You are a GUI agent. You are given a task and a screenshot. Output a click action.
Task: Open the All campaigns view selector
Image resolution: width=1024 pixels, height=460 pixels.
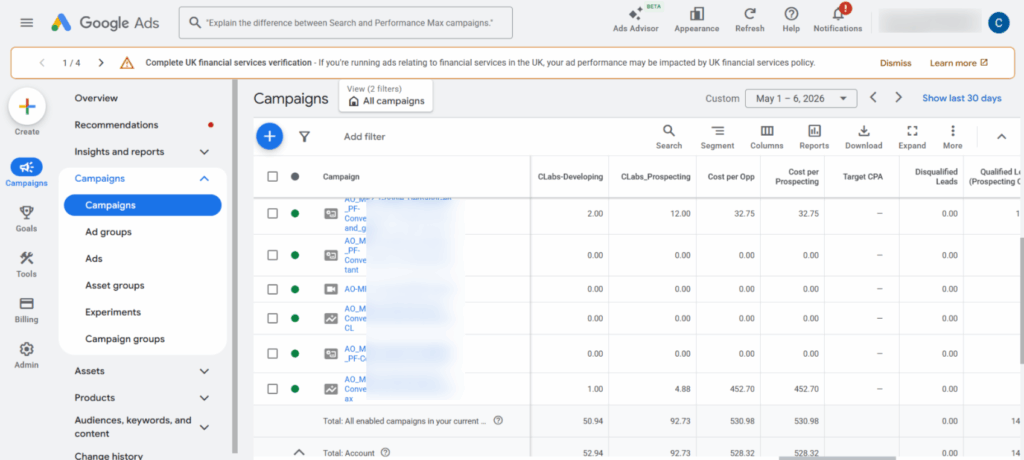point(386,95)
